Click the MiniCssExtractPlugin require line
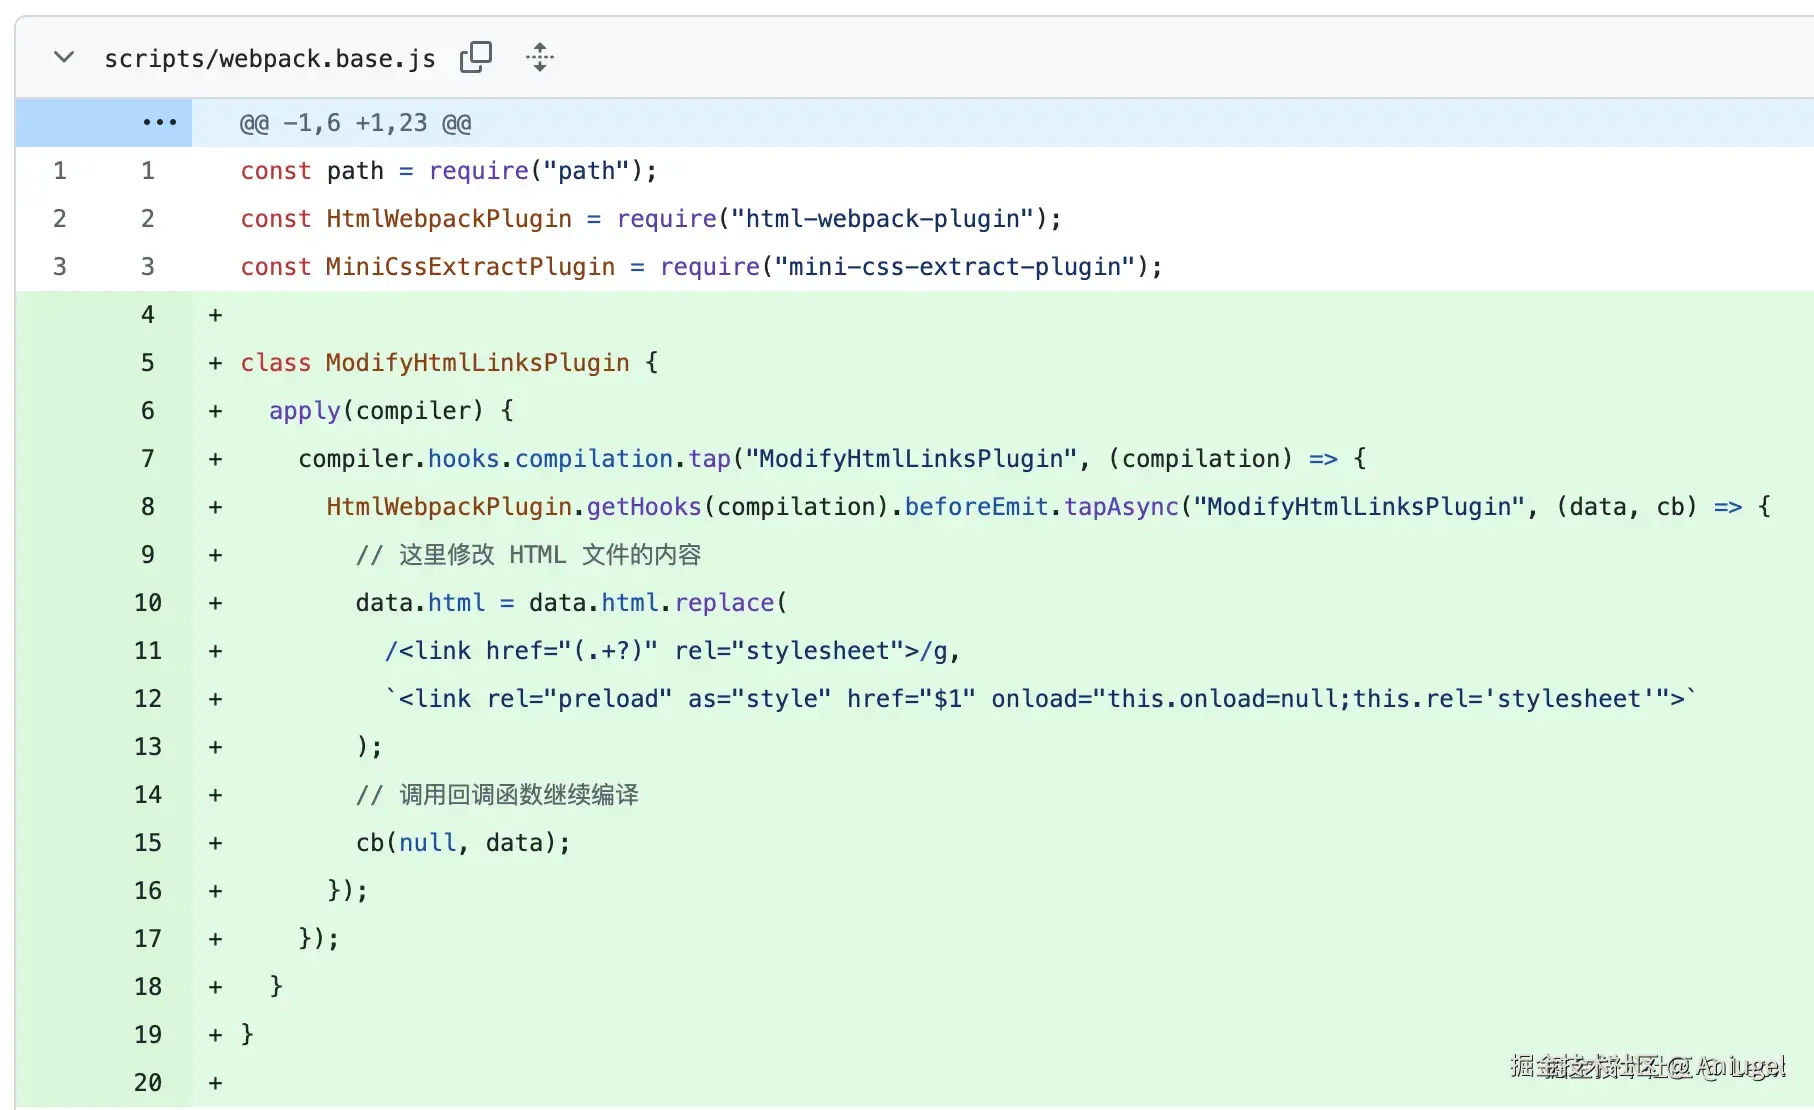Viewport: 1814px width, 1110px height. point(701,266)
